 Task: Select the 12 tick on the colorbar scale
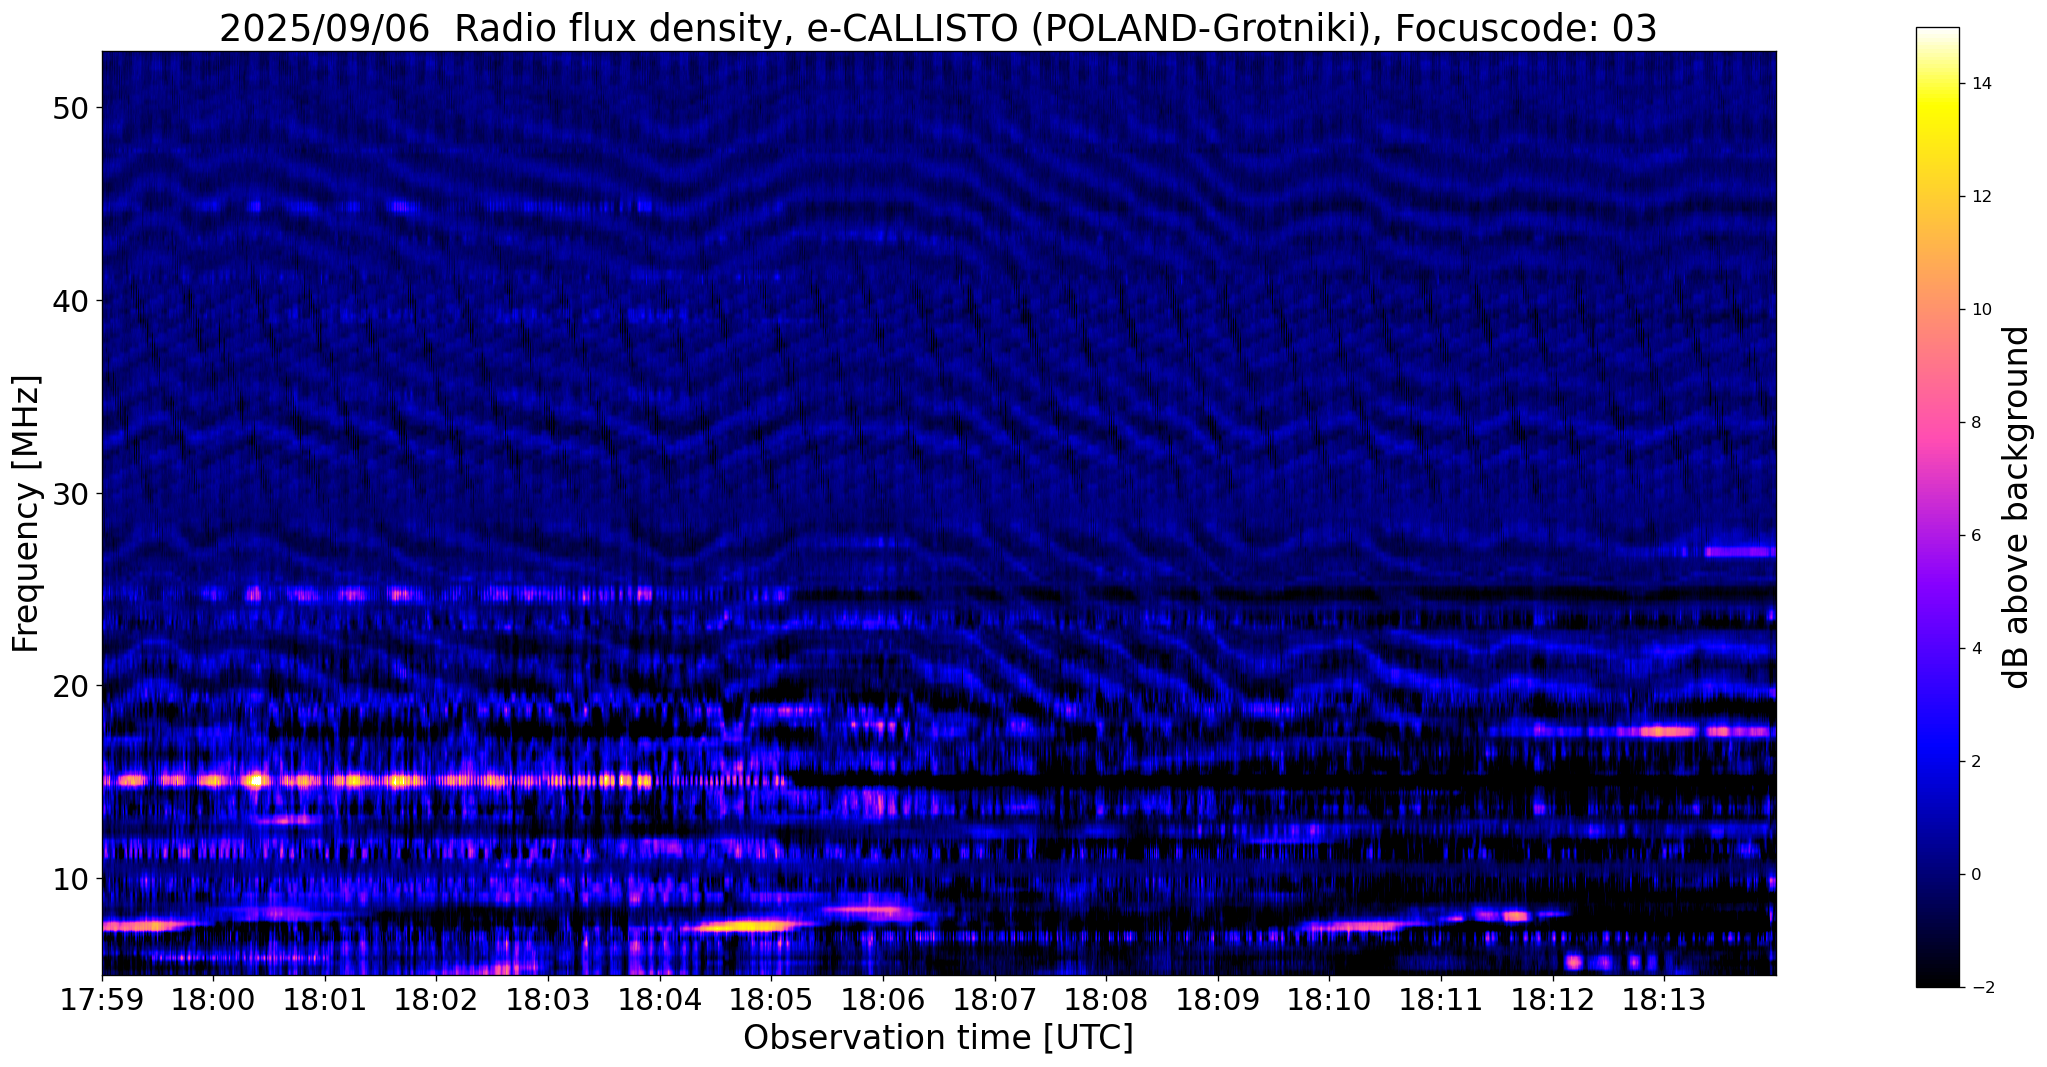click(x=1980, y=197)
